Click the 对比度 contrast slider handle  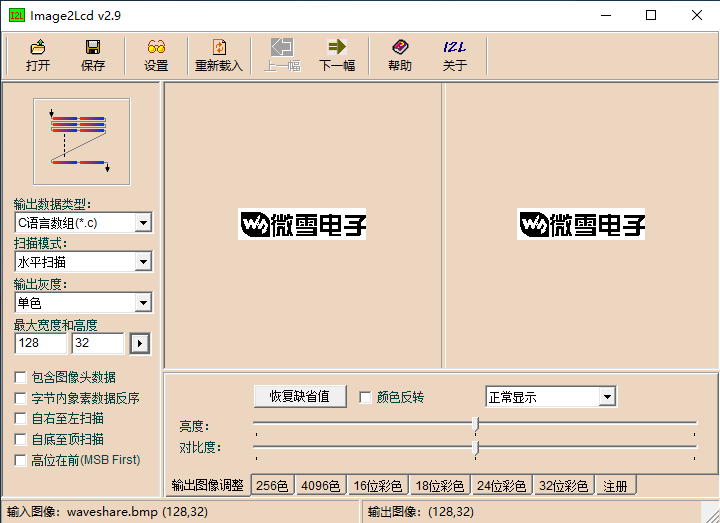click(x=476, y=448)
